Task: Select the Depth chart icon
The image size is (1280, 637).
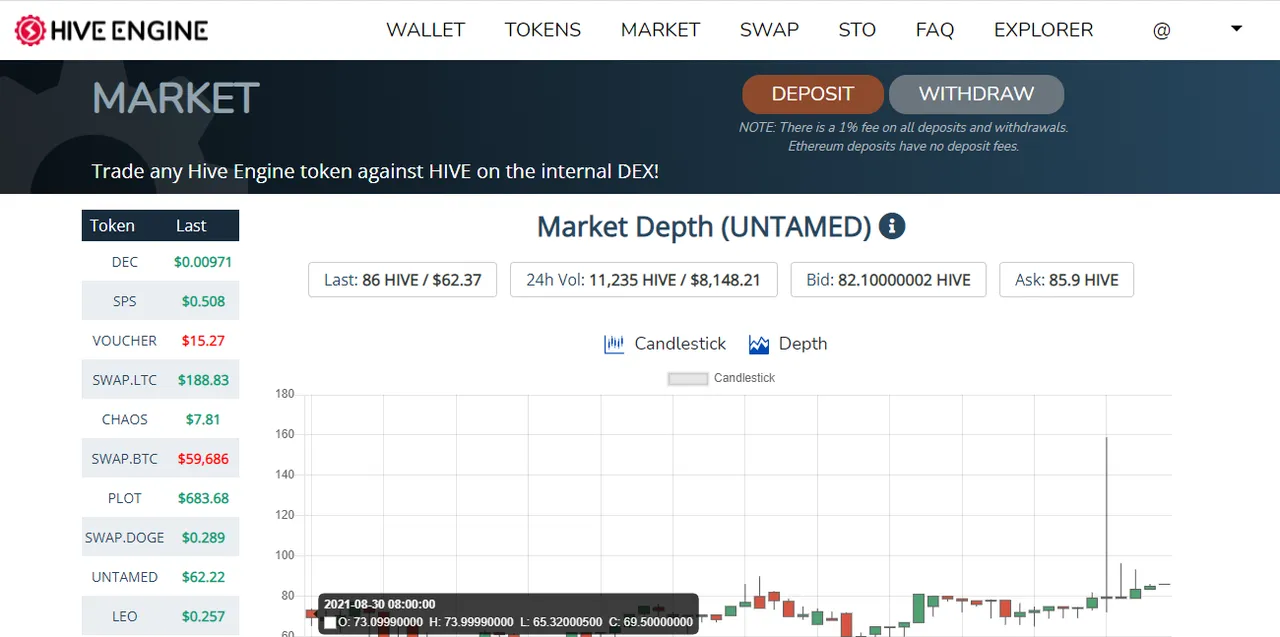Action: pyautogui.click(x=759, y=344)
